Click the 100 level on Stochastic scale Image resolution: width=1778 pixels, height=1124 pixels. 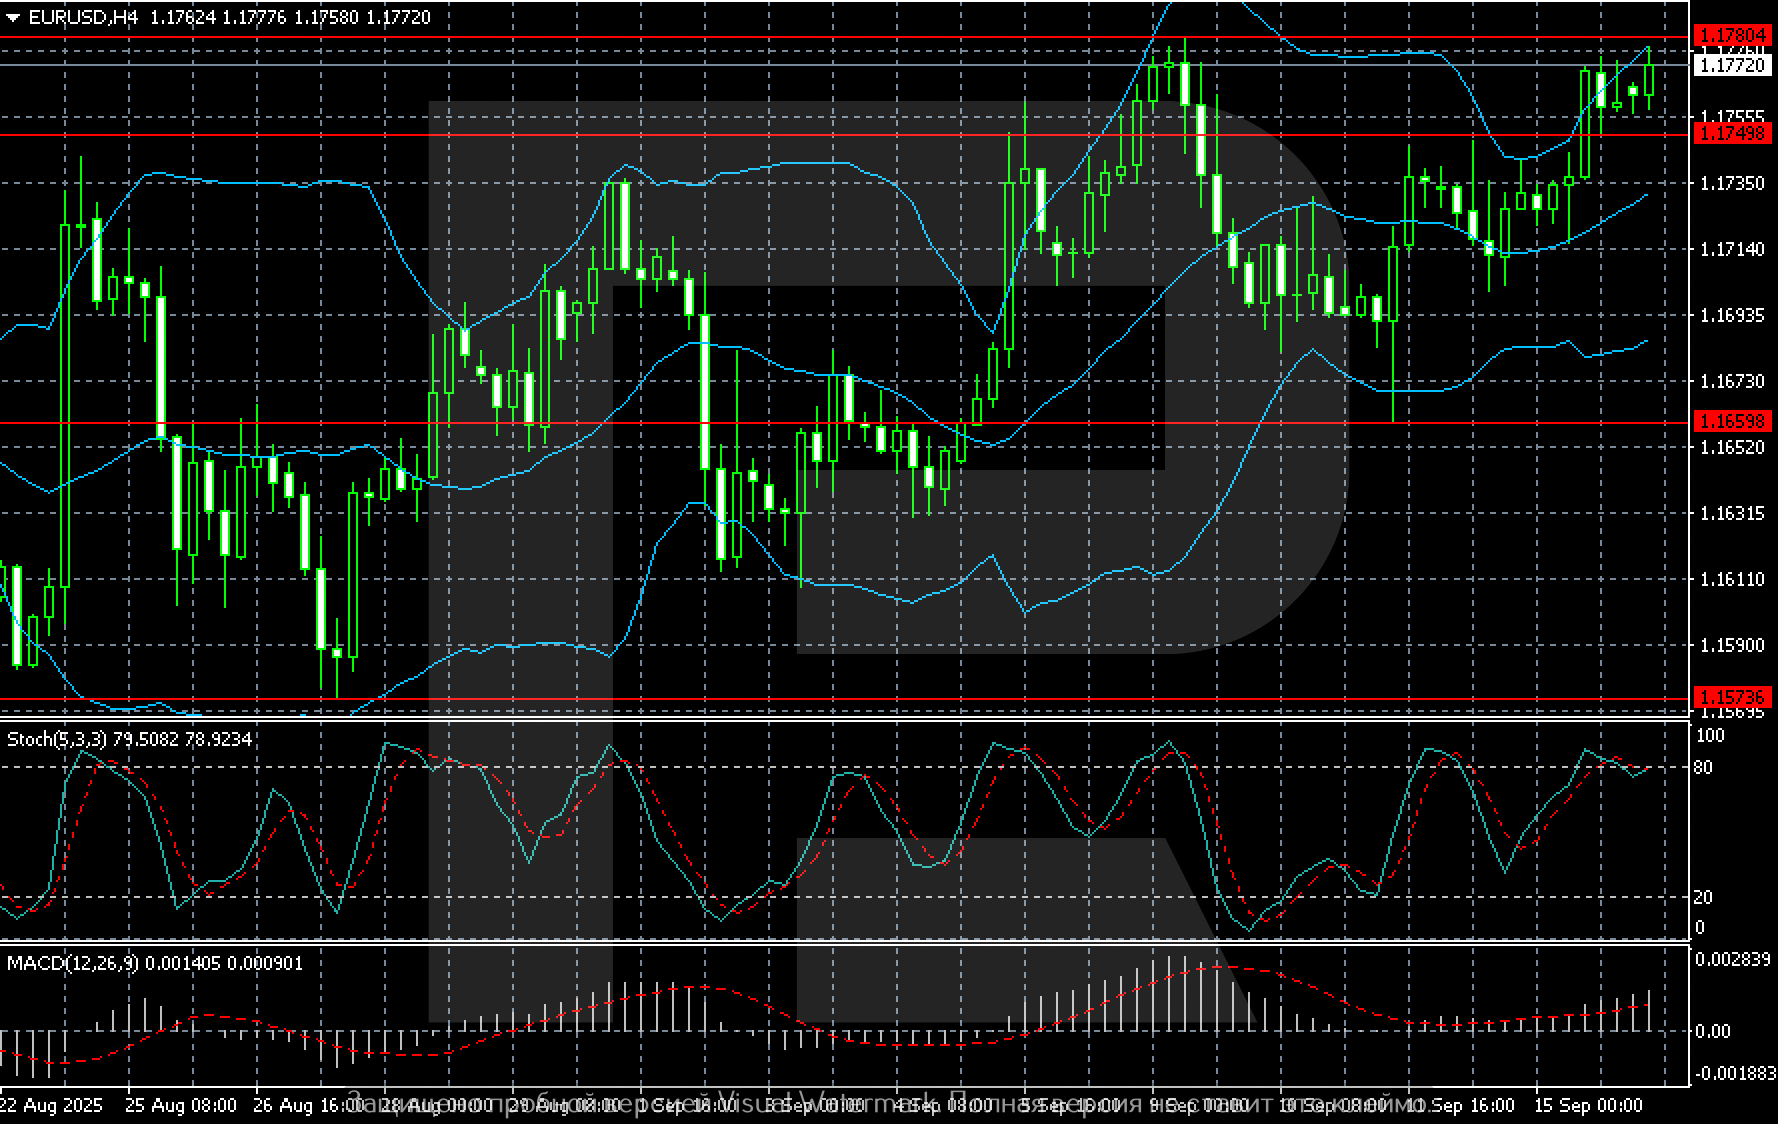(1710, 736)
